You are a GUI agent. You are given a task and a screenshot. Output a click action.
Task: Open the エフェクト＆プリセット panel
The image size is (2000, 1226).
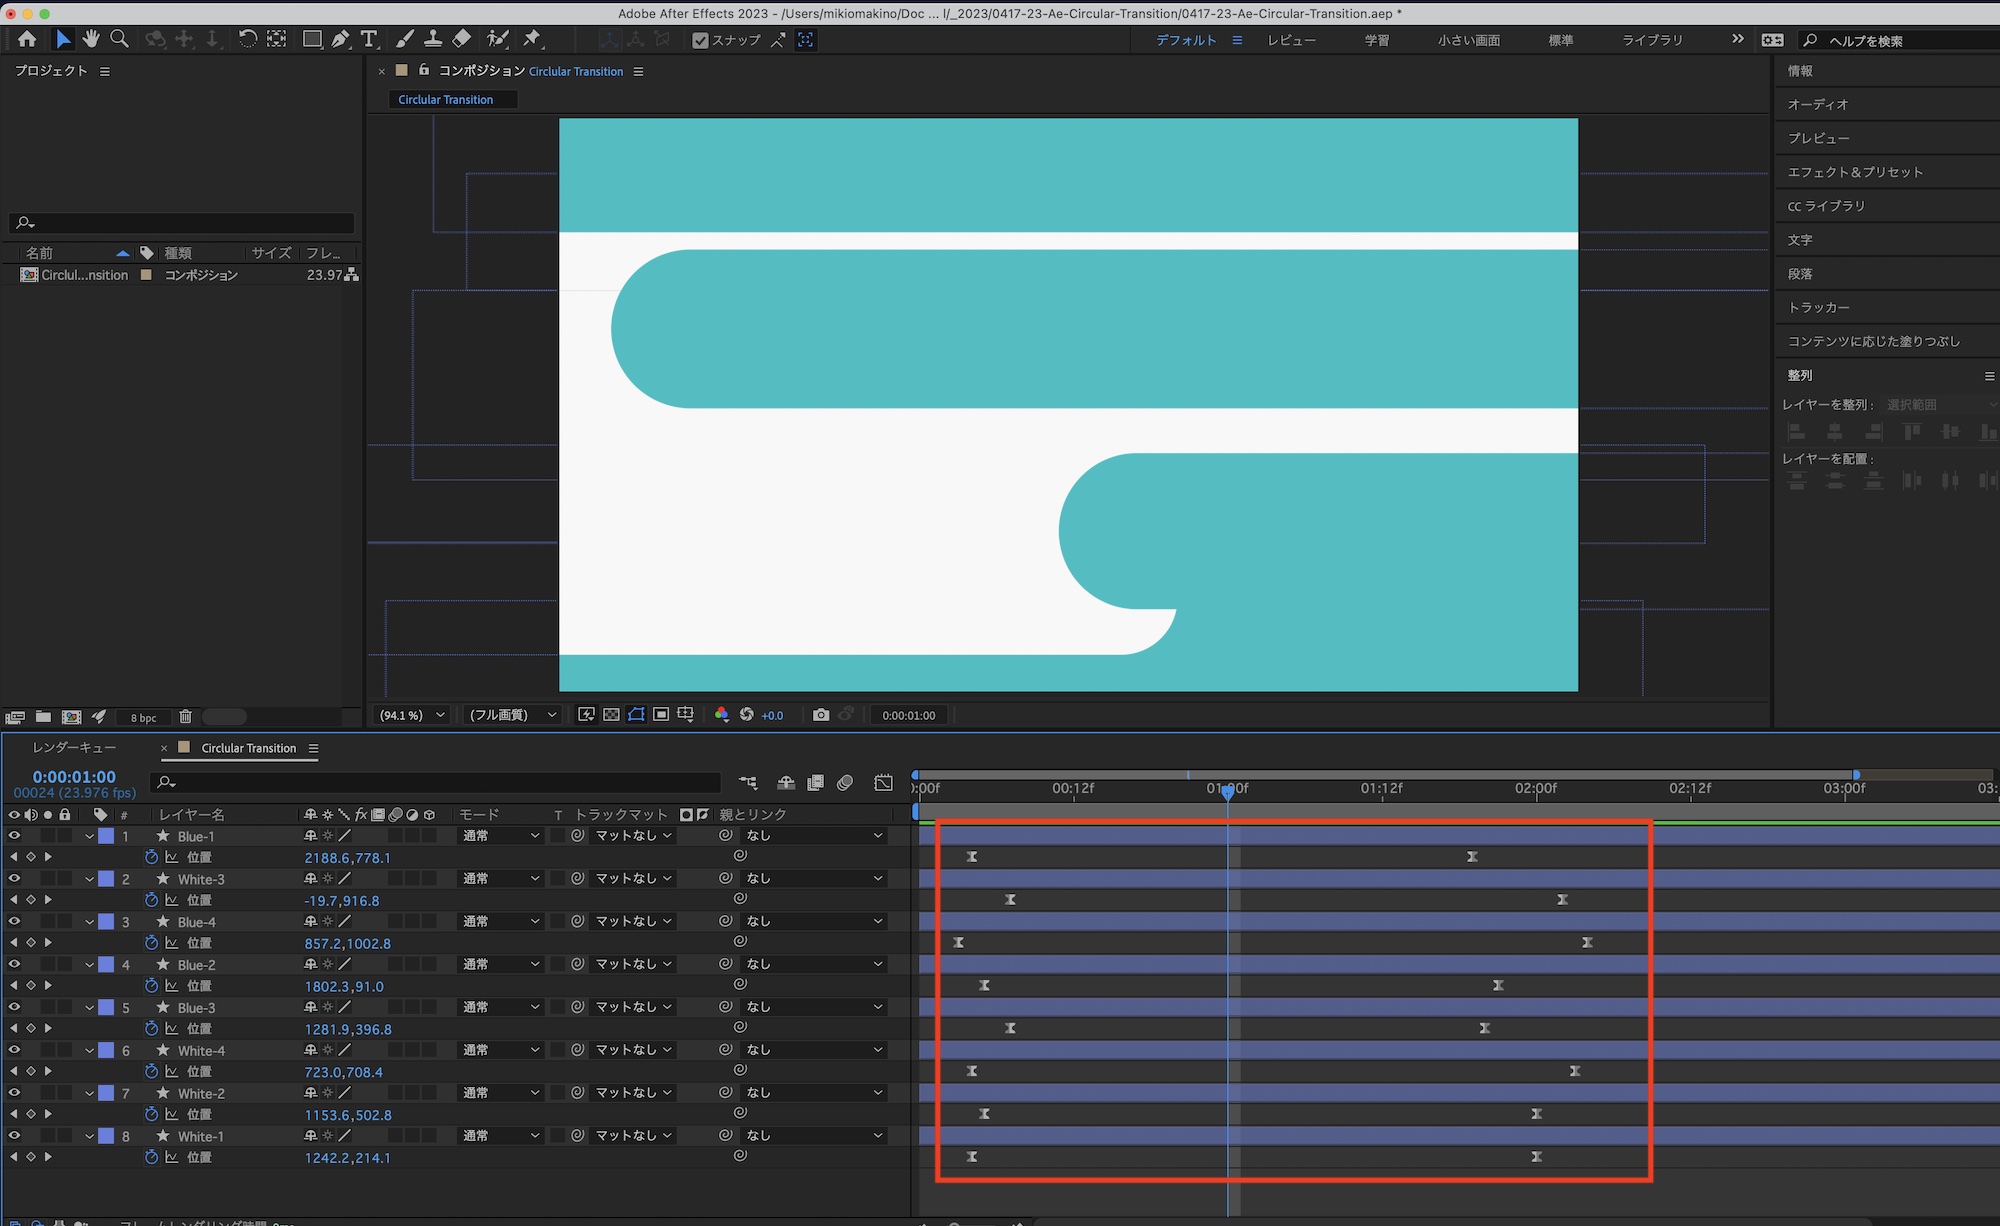click(x=1855, y=172)
